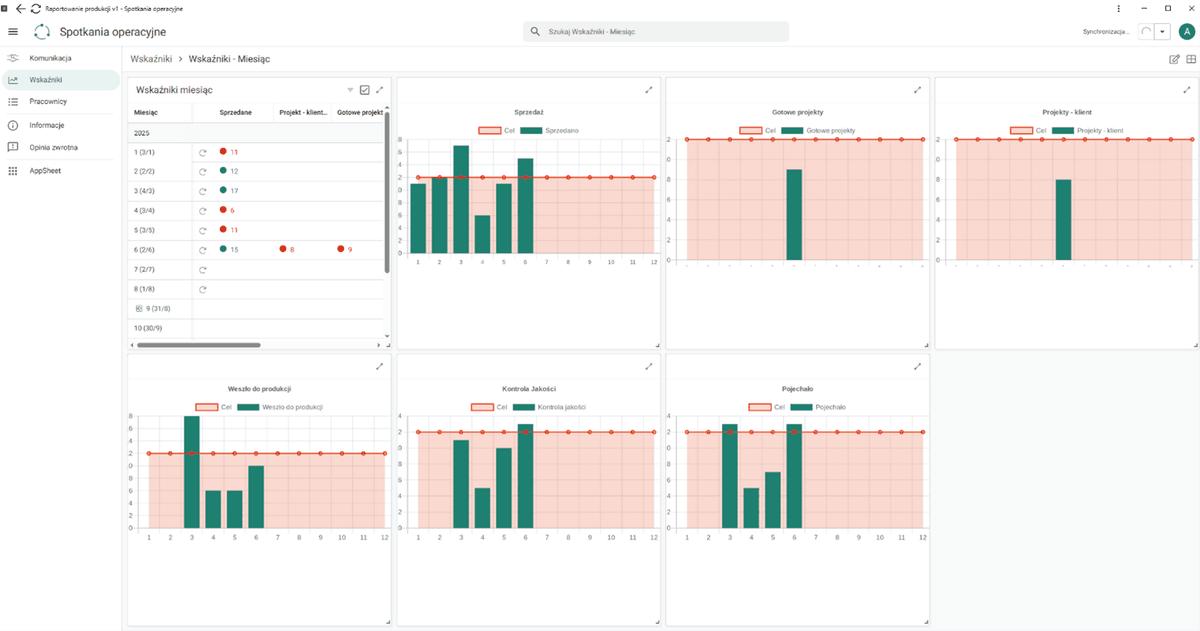Click the Spotkania operacyjne app logo
The image size is (1200, 631).
[43, 32]
